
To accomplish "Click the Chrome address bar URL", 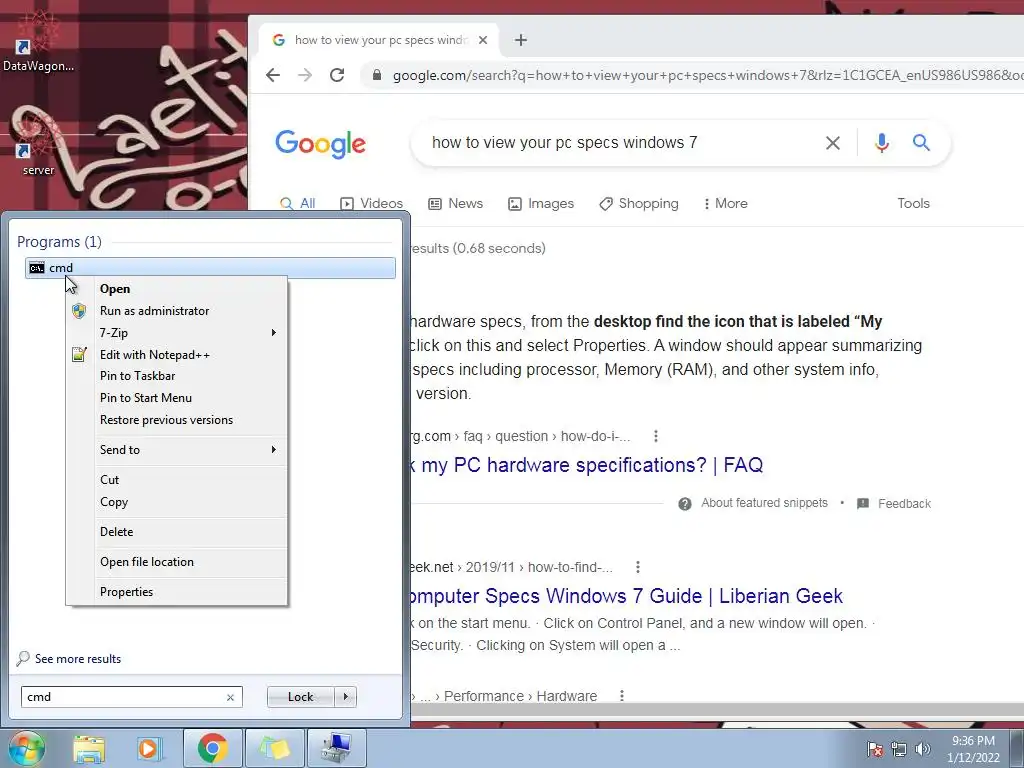I will (x=707, y=75).
